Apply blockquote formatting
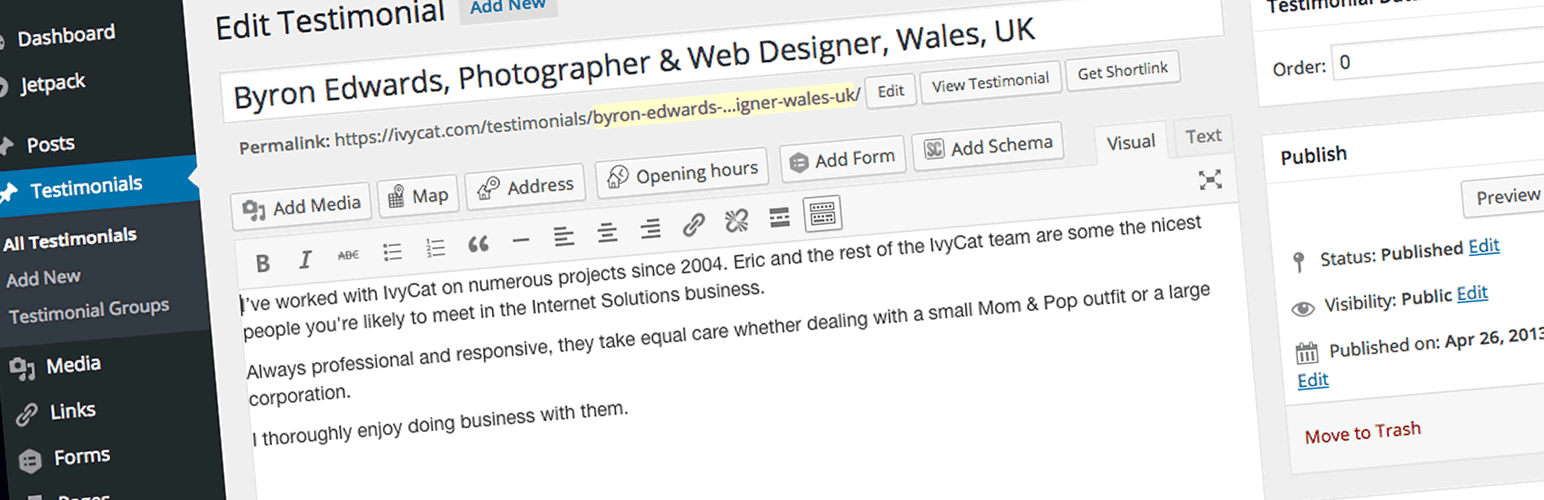 (478, 244)
